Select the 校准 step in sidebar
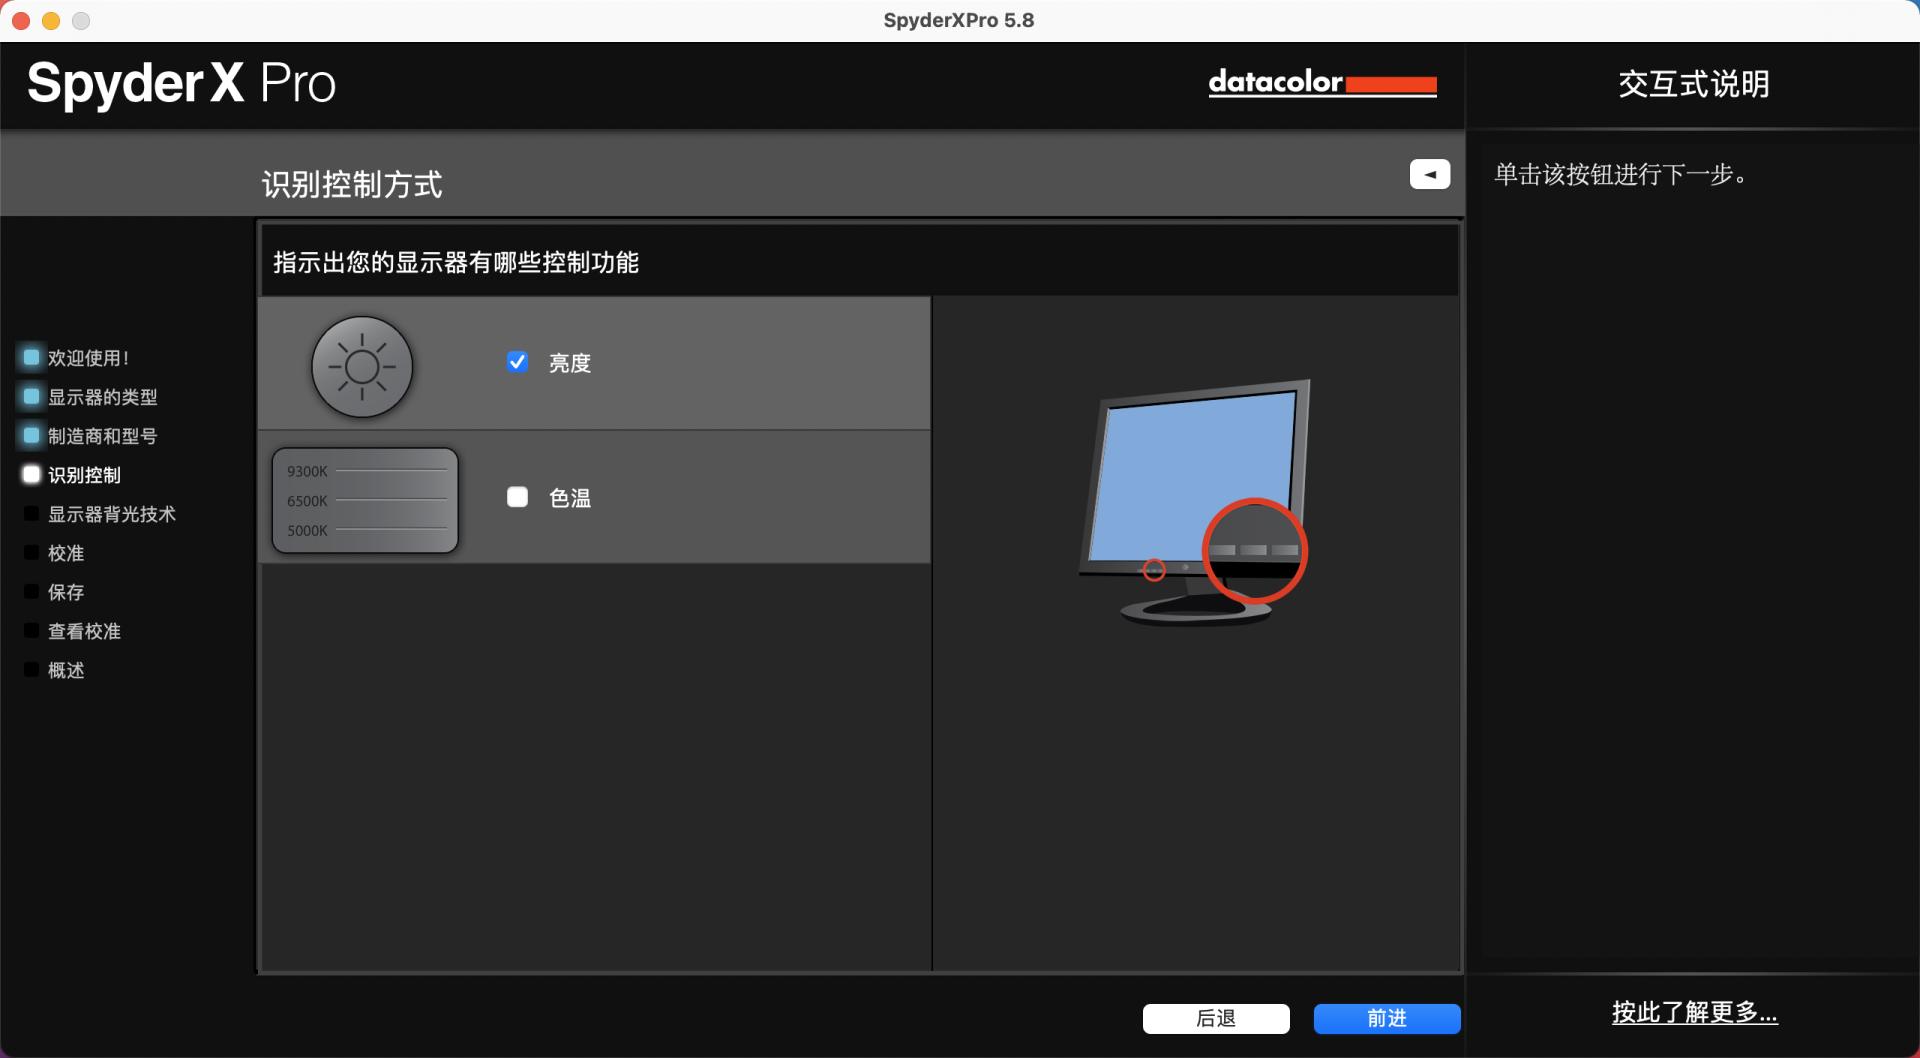The height and width of the screenshot is (1058, 1920). (x=66, y=553)
